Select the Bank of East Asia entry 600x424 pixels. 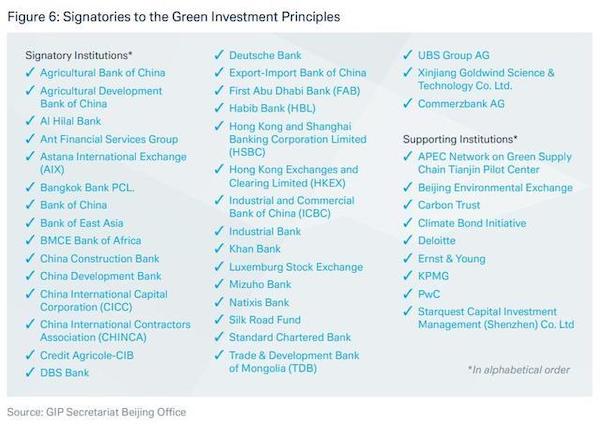82,223
